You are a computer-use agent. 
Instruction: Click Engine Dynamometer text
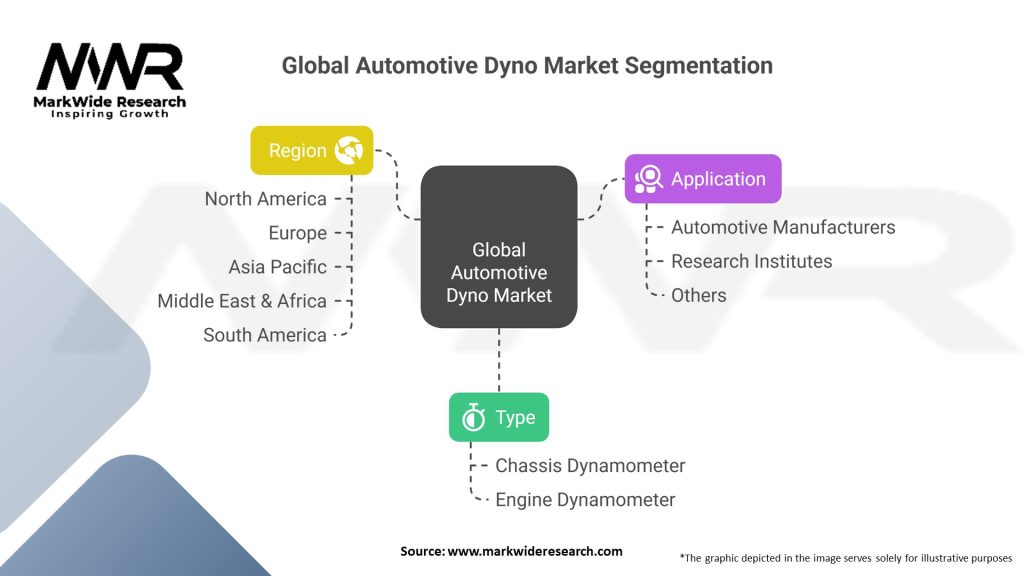pos(585,500)
